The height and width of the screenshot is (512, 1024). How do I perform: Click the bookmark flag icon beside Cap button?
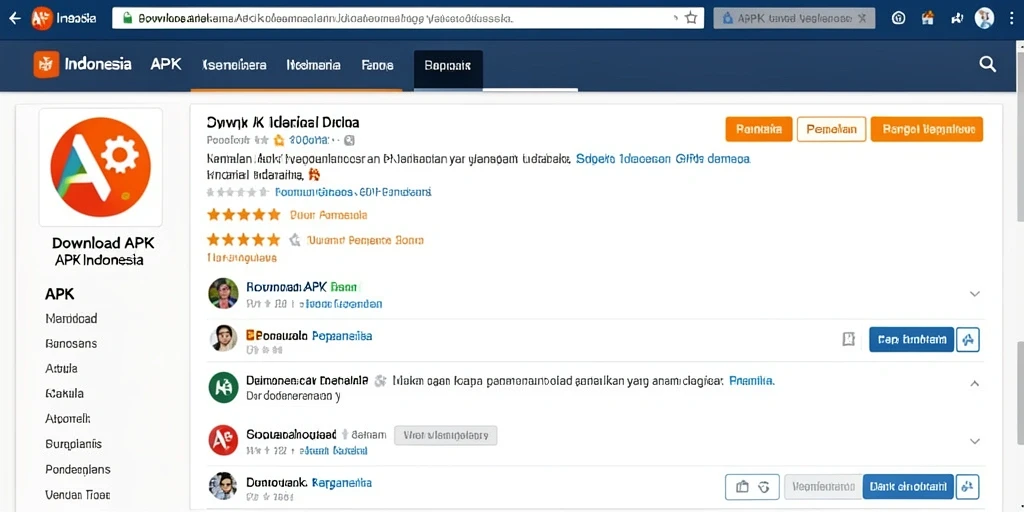[x=848, y=339]
